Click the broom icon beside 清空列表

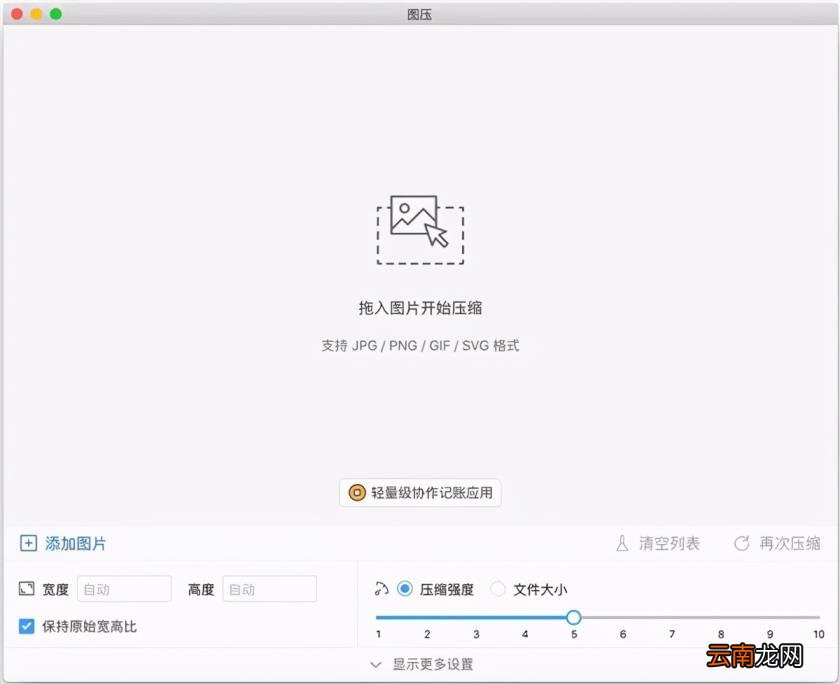click(x=622, y=543)
